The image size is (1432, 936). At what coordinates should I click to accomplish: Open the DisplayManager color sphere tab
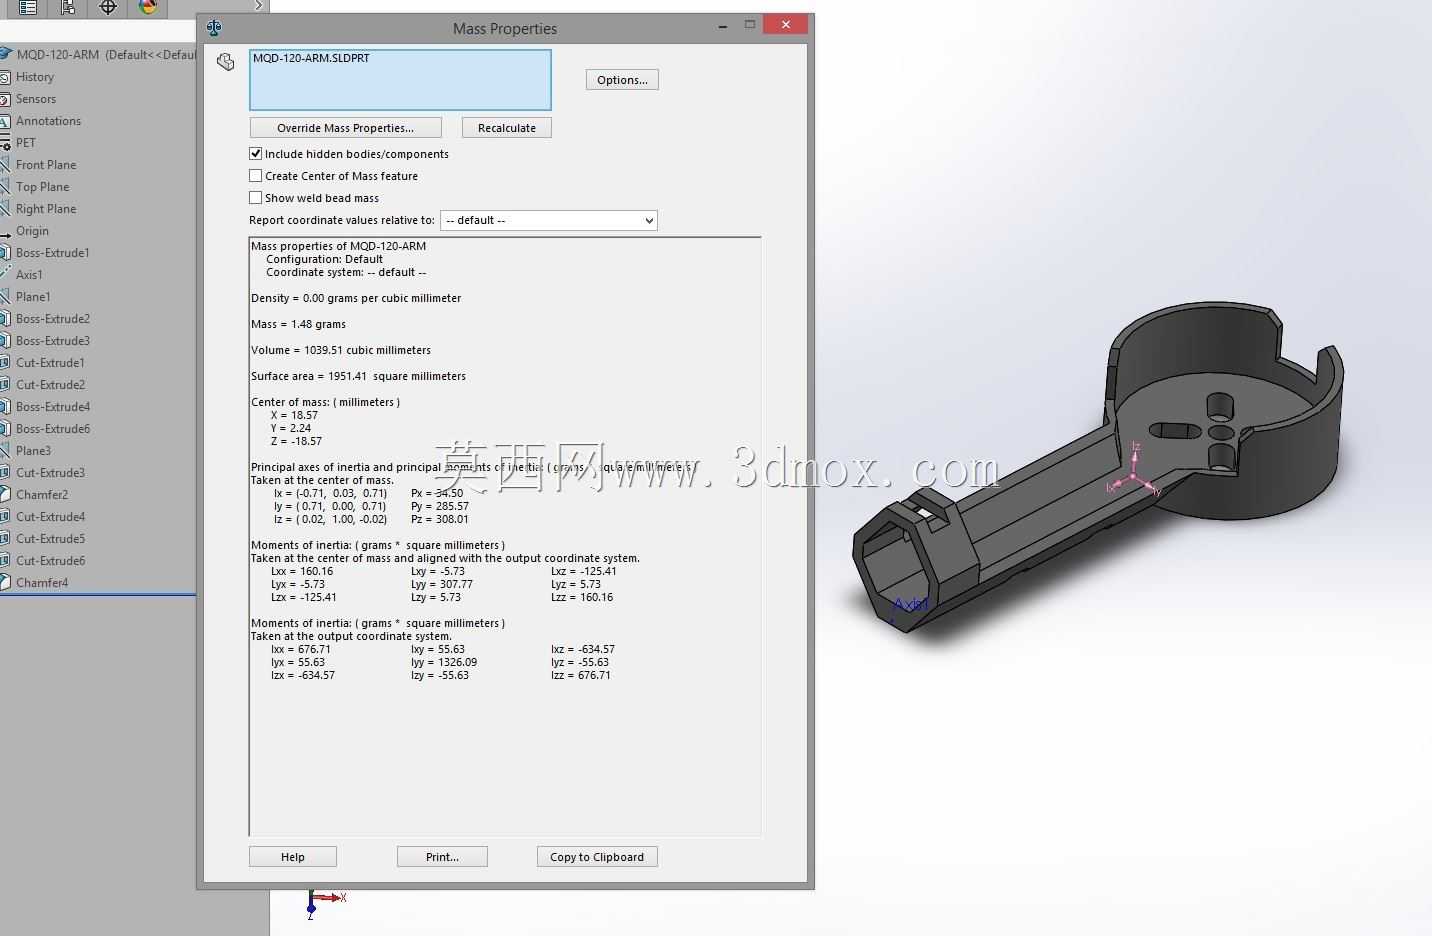coord(148,7)
